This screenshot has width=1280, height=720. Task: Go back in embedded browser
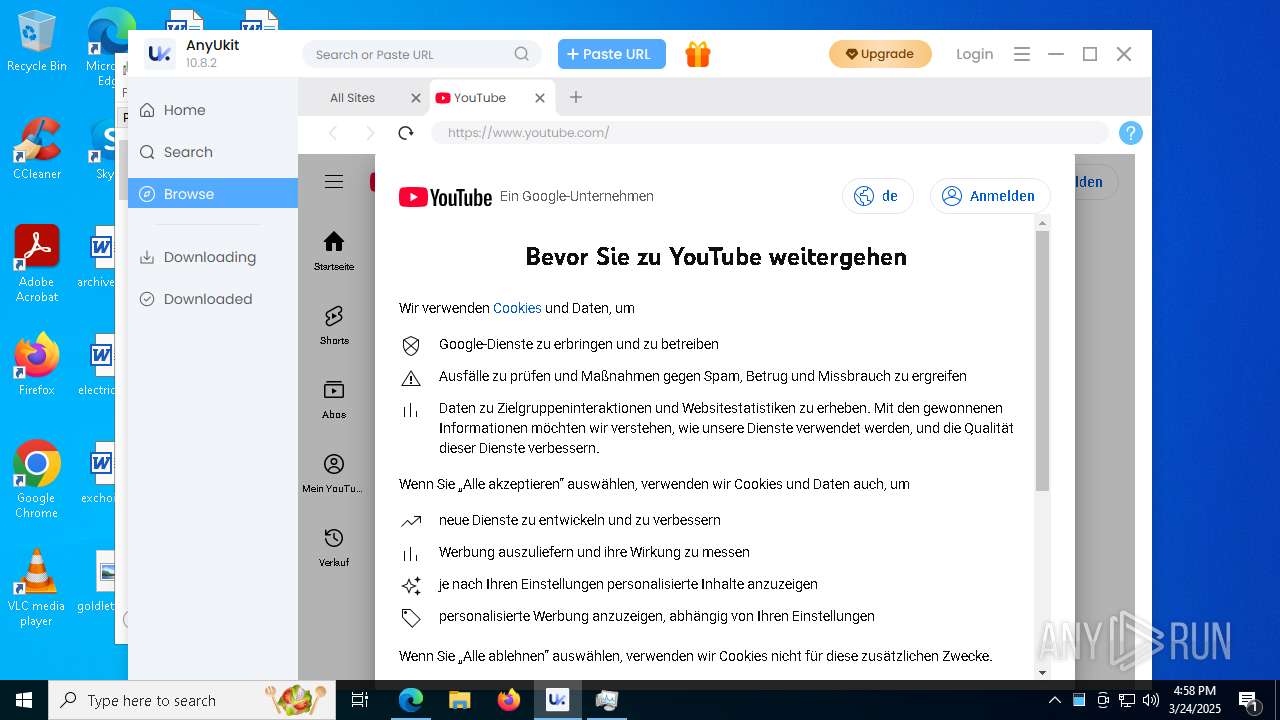[333, 133]
